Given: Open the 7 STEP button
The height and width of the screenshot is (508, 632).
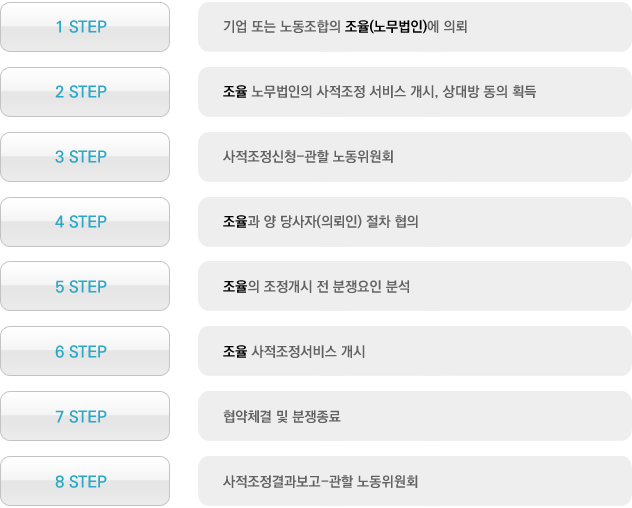Looking at the screenshot, I should tap(85, 416).
